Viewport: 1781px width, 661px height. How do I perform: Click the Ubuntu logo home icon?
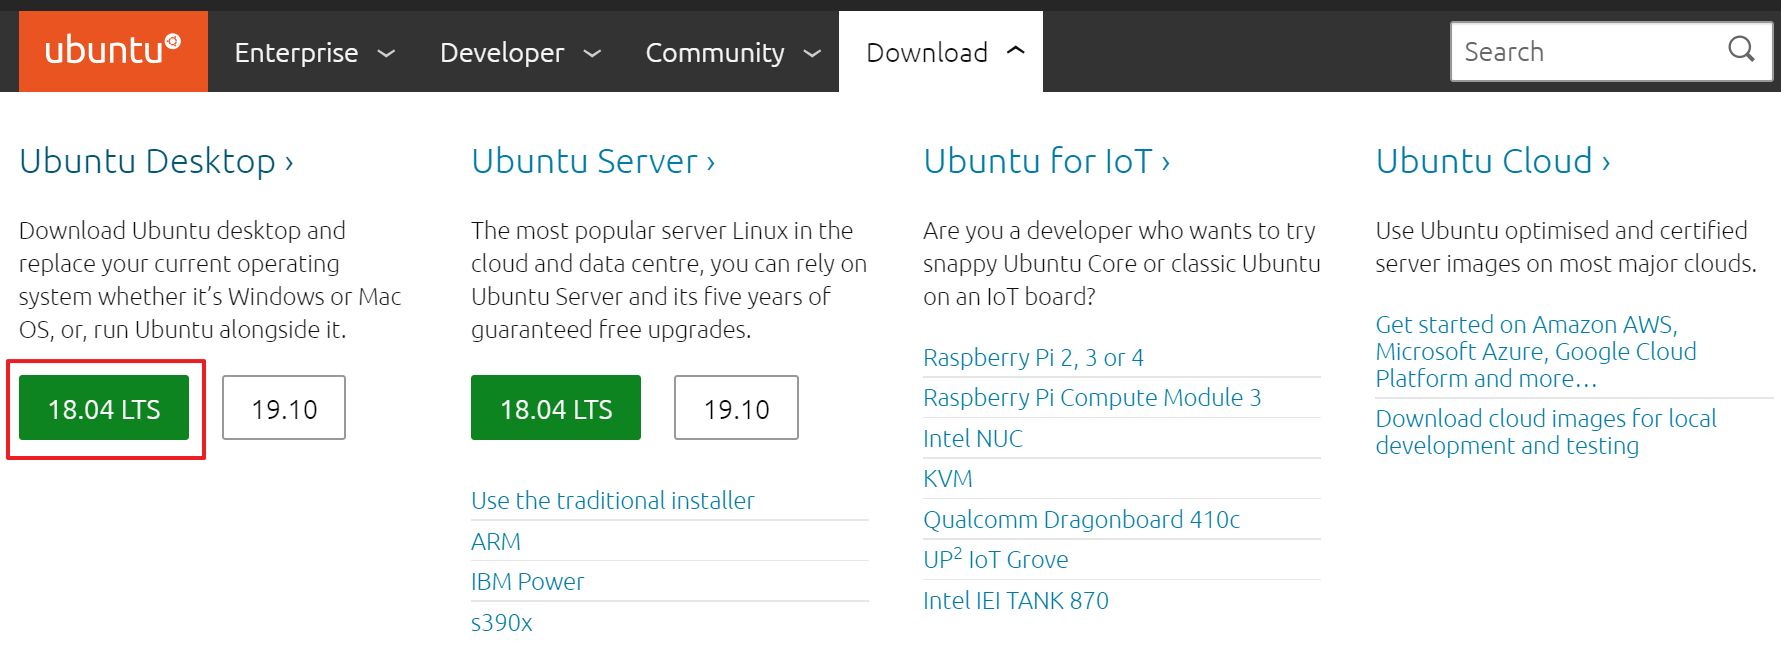tap(113, 51)
